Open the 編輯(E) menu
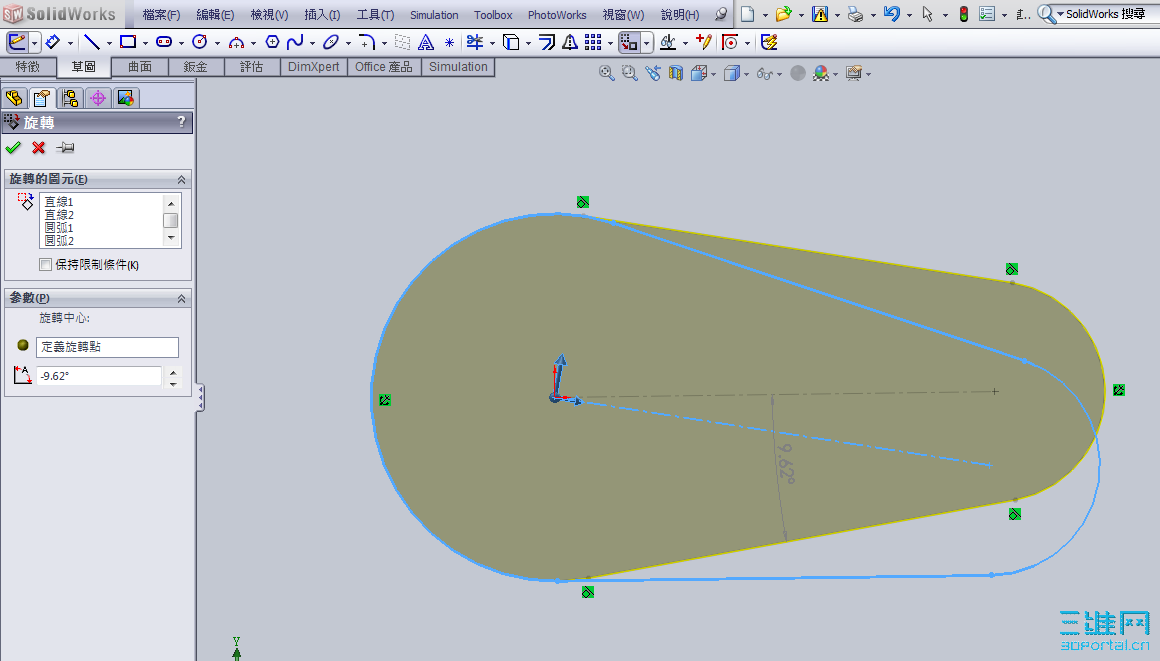The height and width of the screenshot is (661, 1160). 215,15
